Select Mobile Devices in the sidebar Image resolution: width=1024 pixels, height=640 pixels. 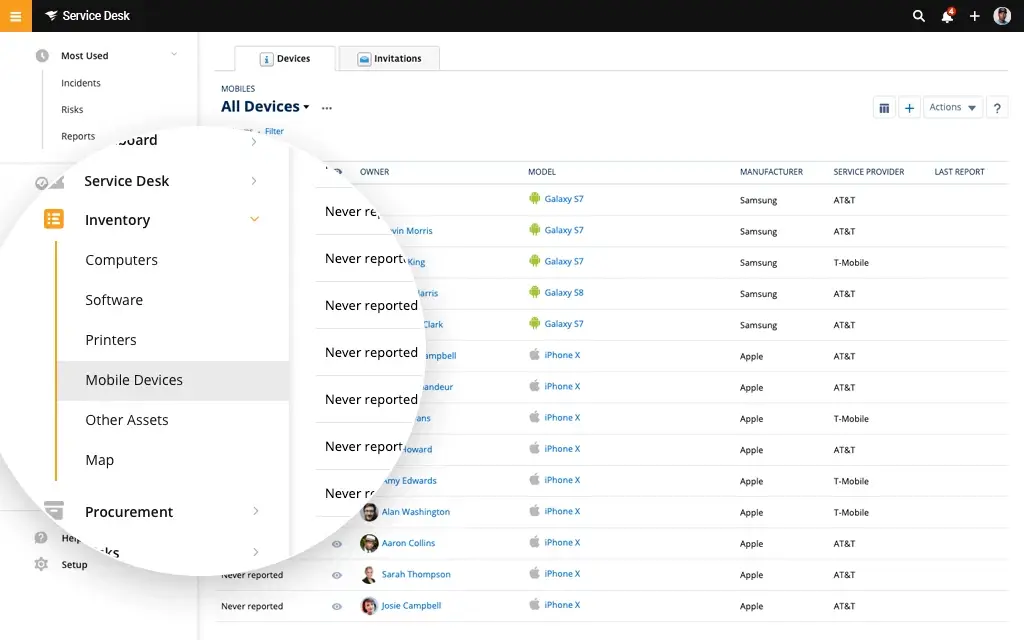134,380
